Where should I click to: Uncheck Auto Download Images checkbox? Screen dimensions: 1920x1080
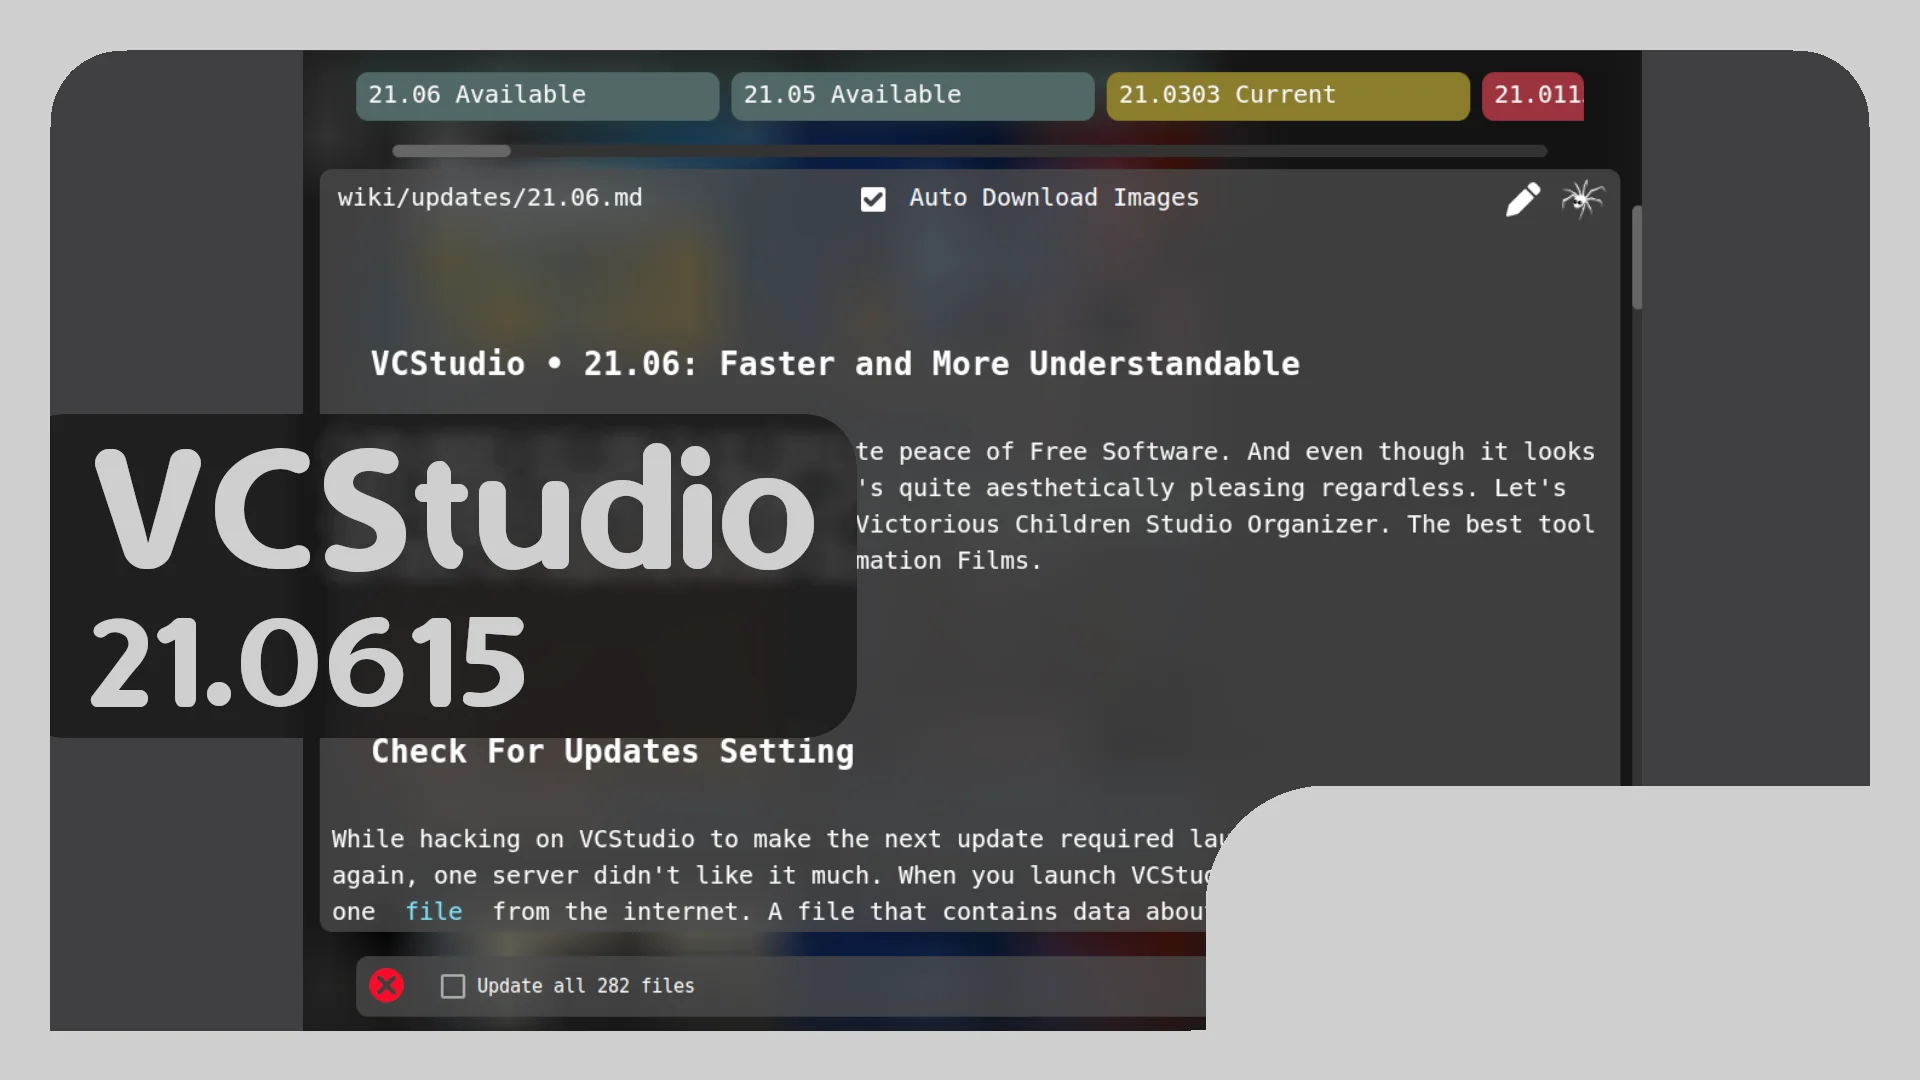[x=873, y=199]
